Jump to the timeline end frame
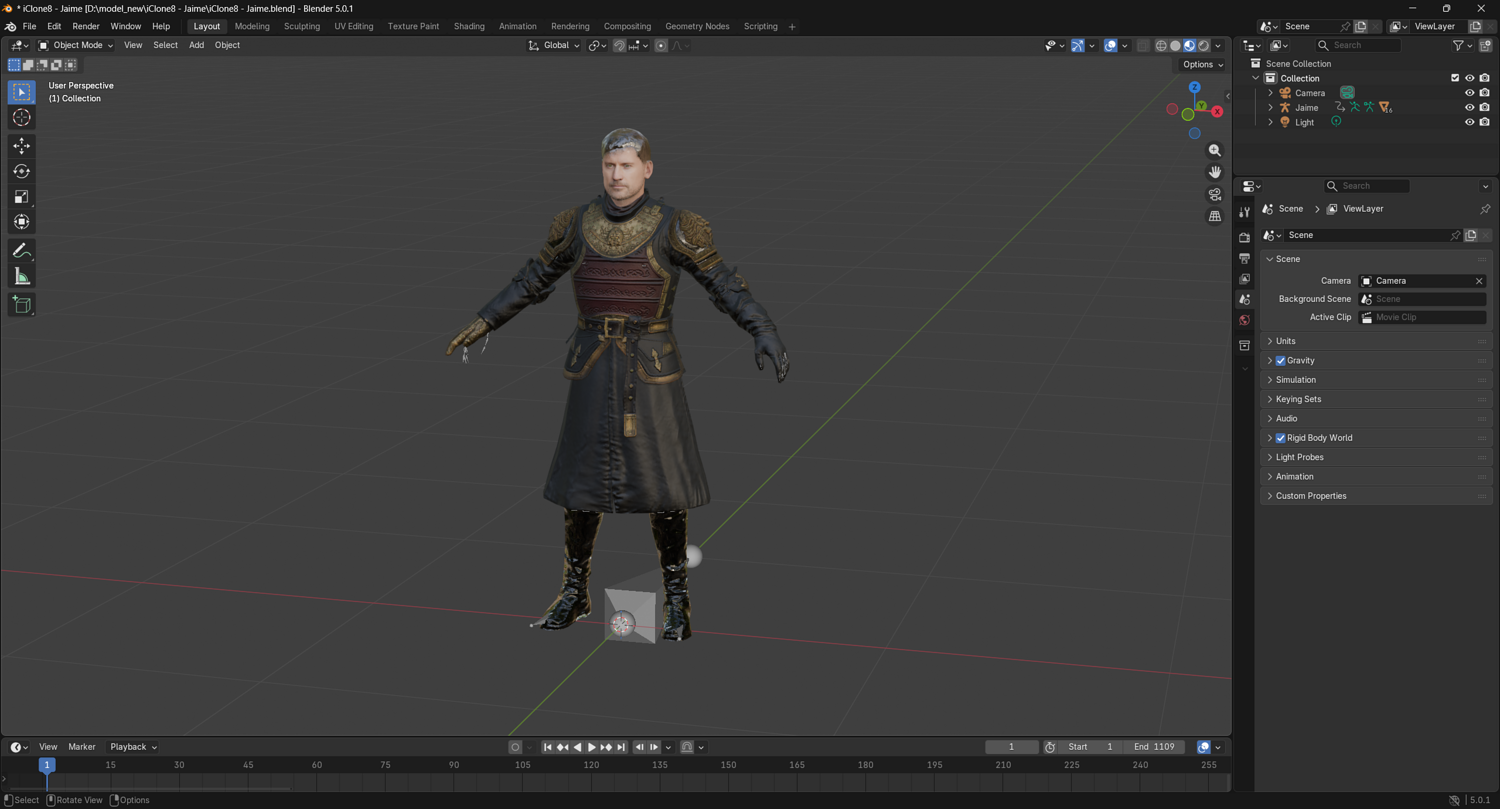1500x809 pixels. click(x=621, y=747)
